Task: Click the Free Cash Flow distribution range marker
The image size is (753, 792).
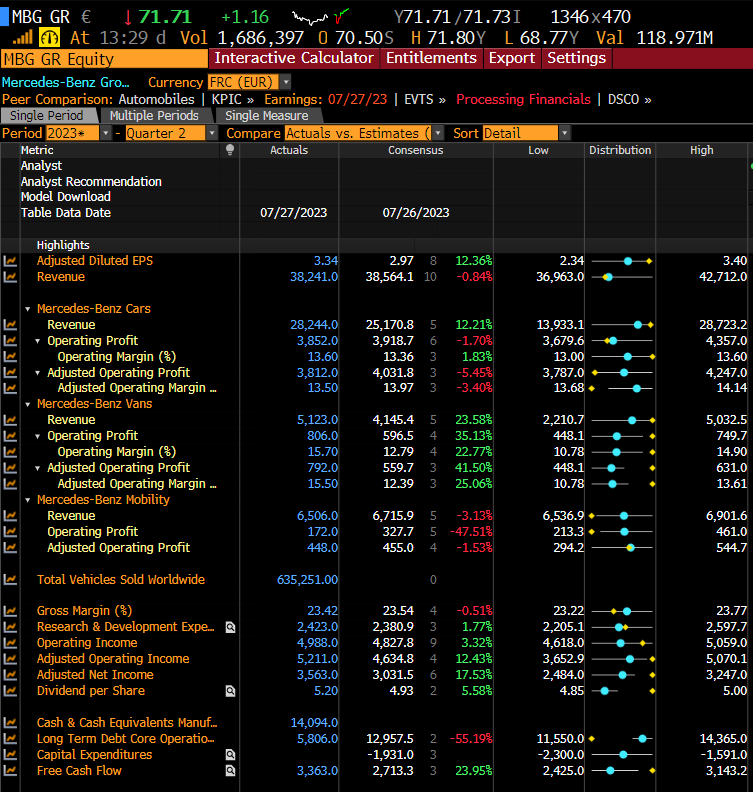Action: click(622, 771)
